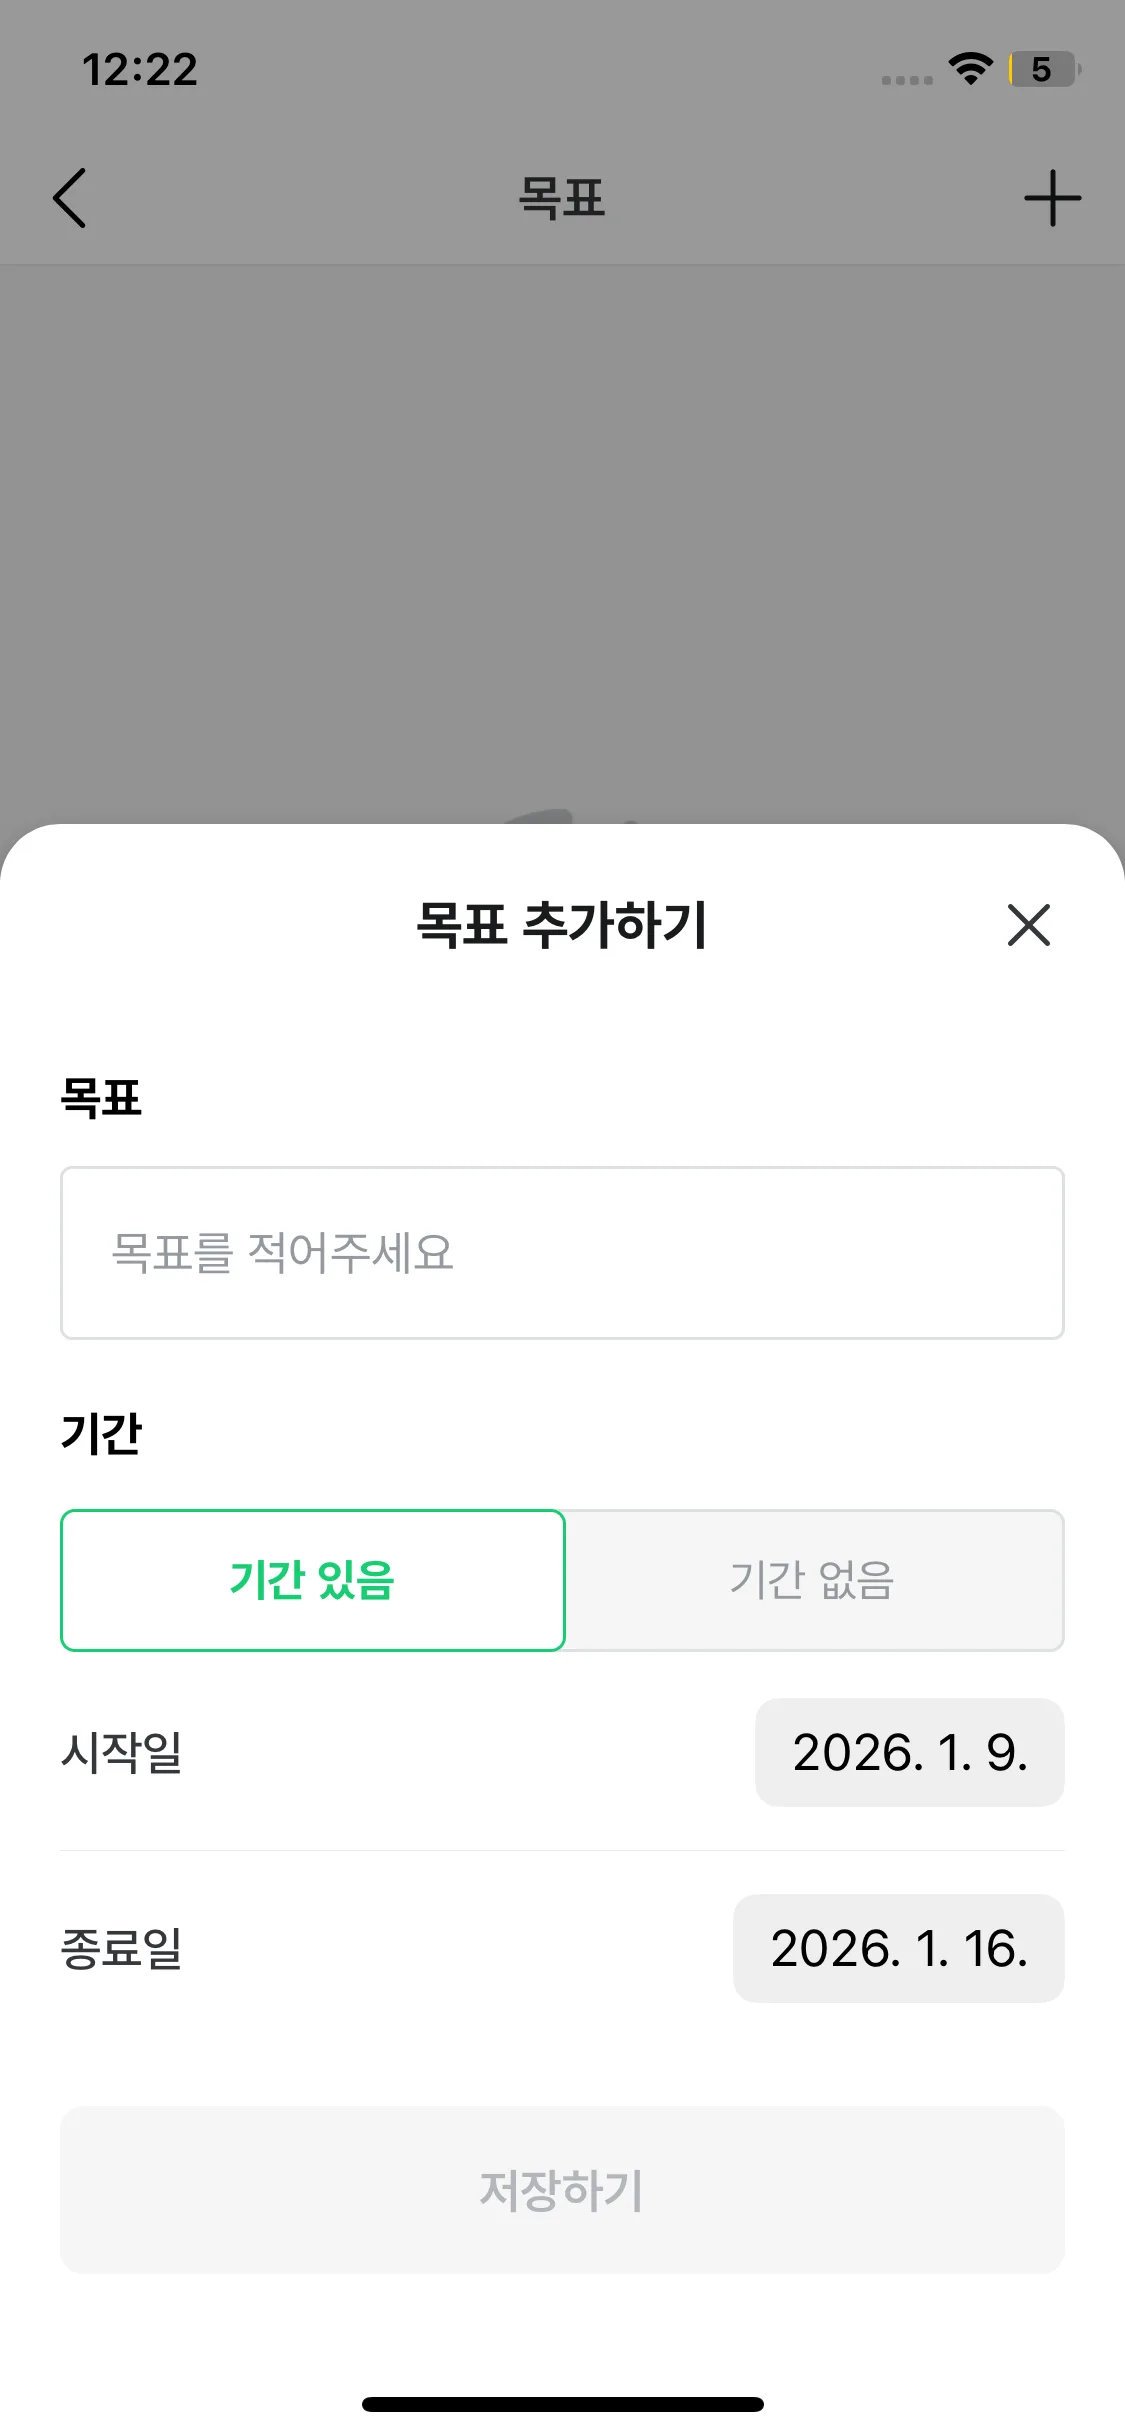
Task: Tap the cellular signal dots
Action: (906, 80)
